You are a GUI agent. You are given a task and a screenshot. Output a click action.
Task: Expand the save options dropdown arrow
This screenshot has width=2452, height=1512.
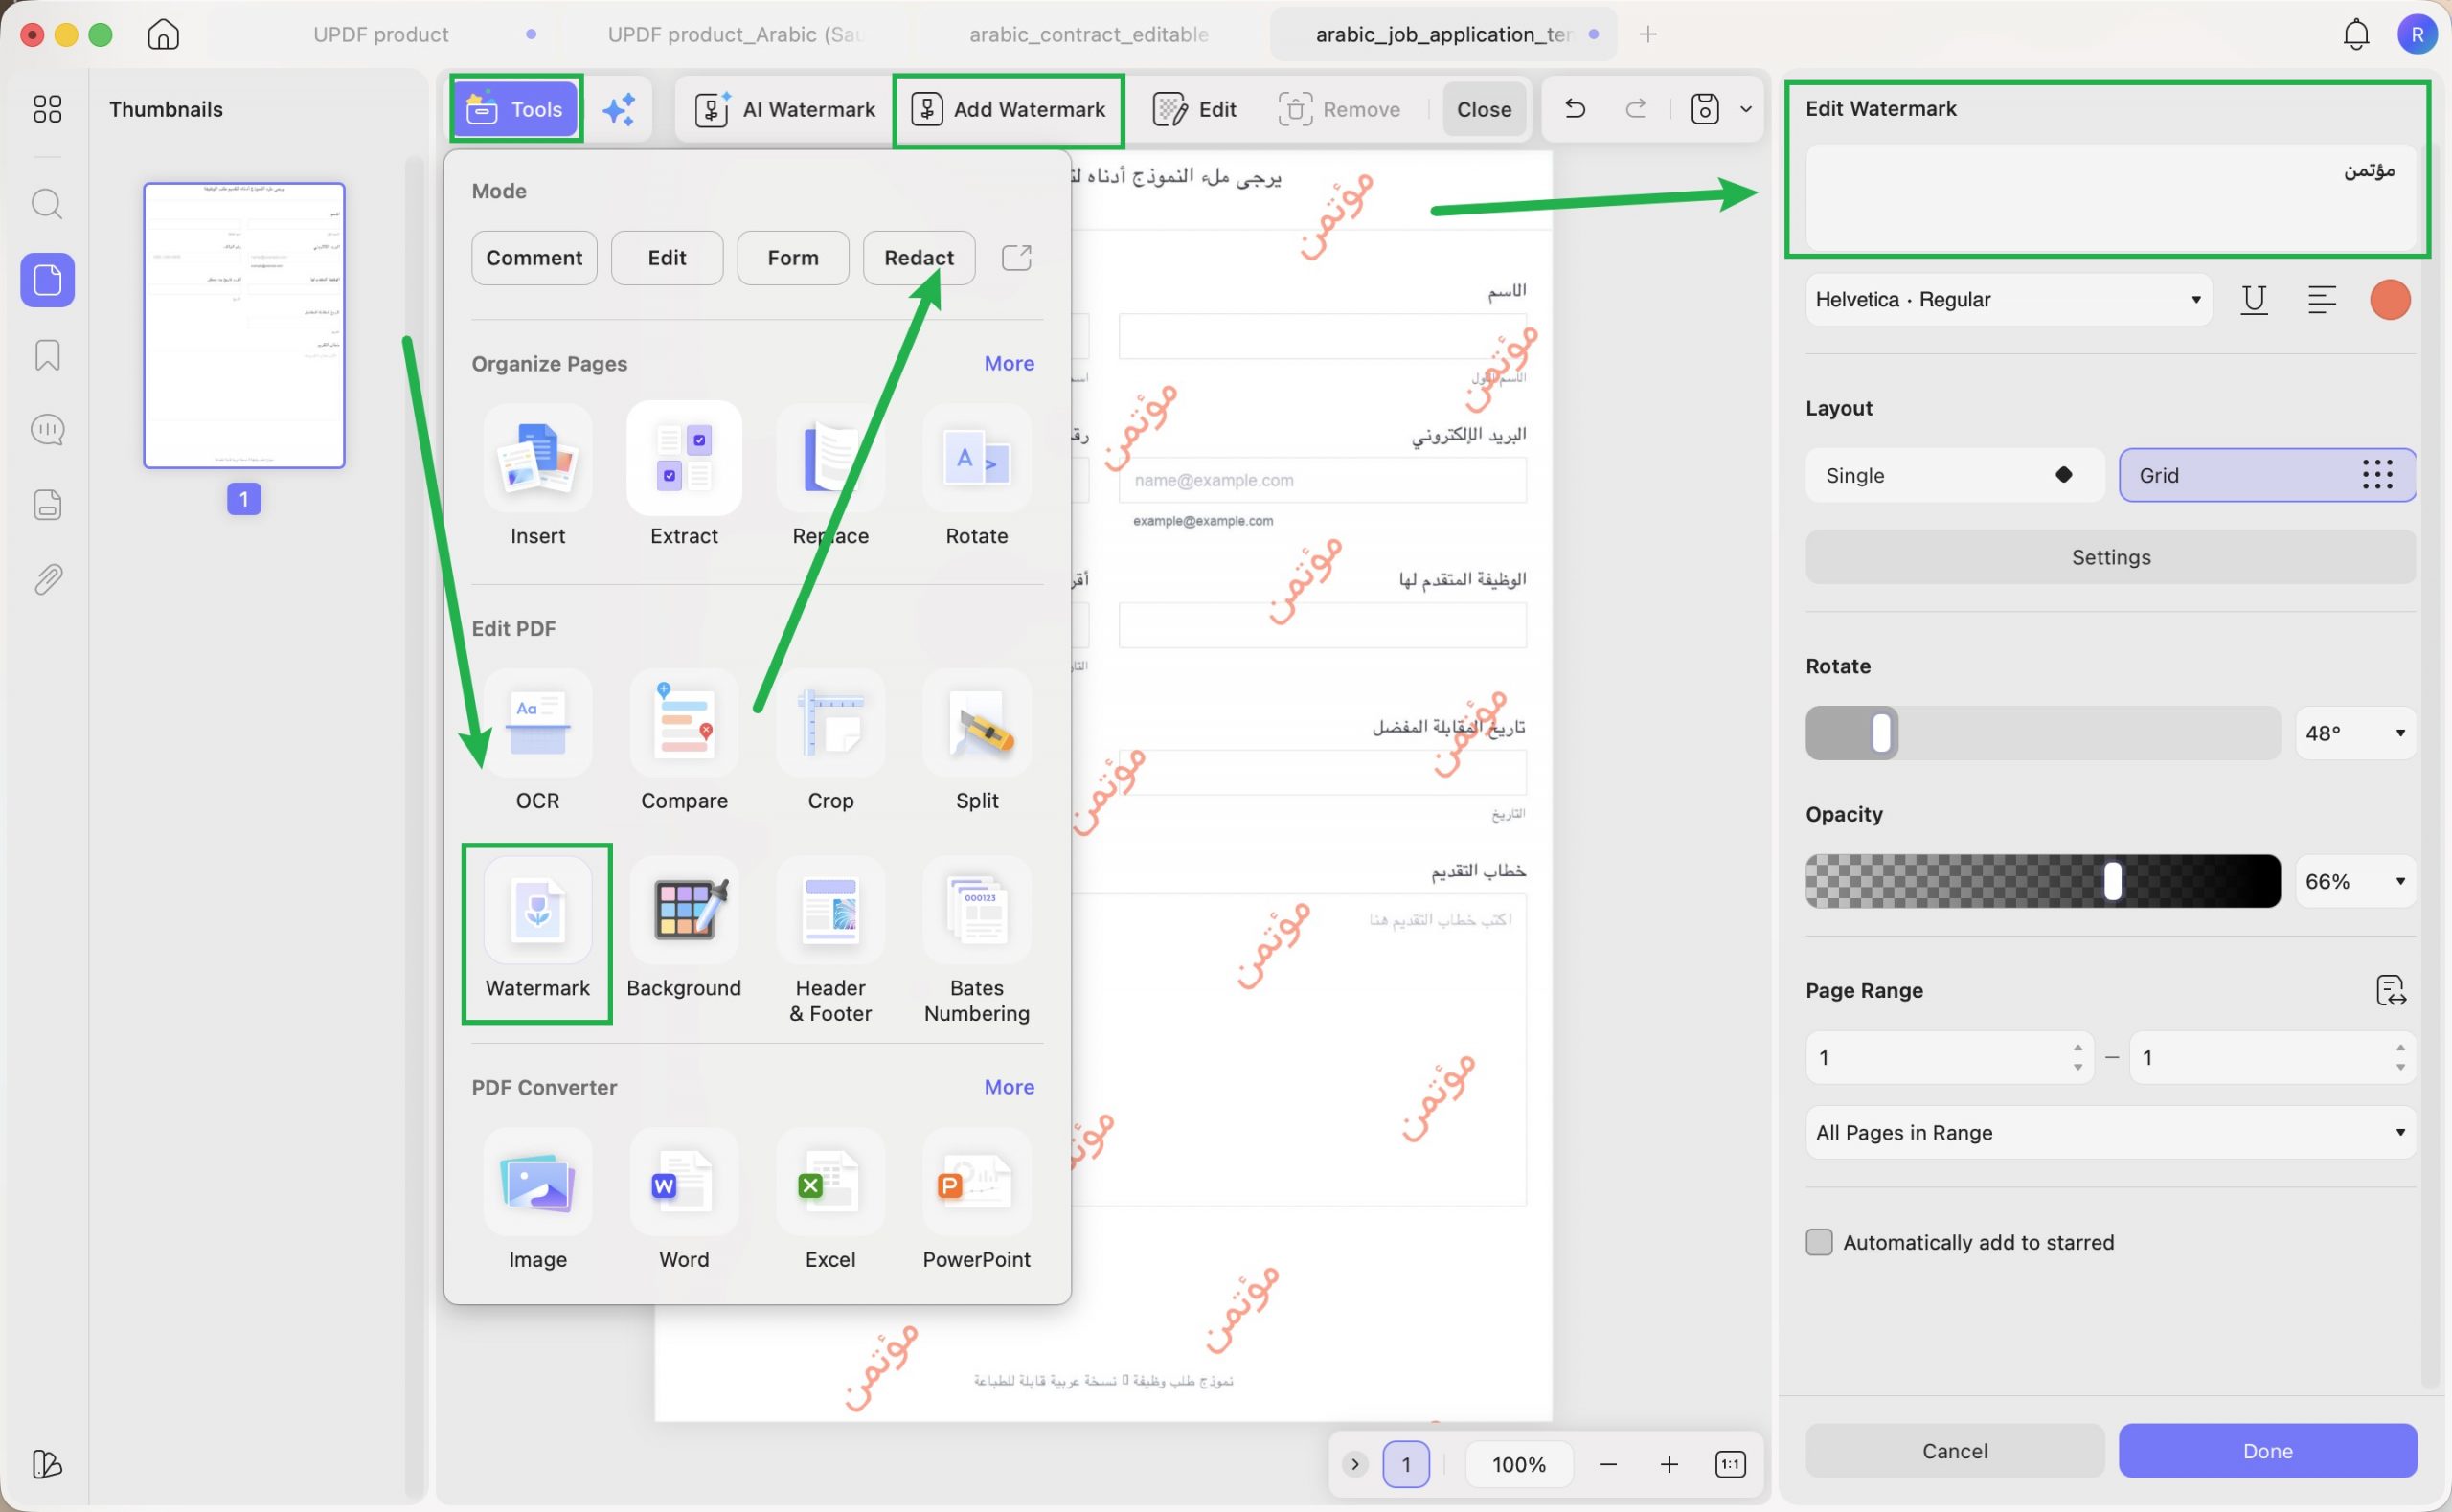1745,108
